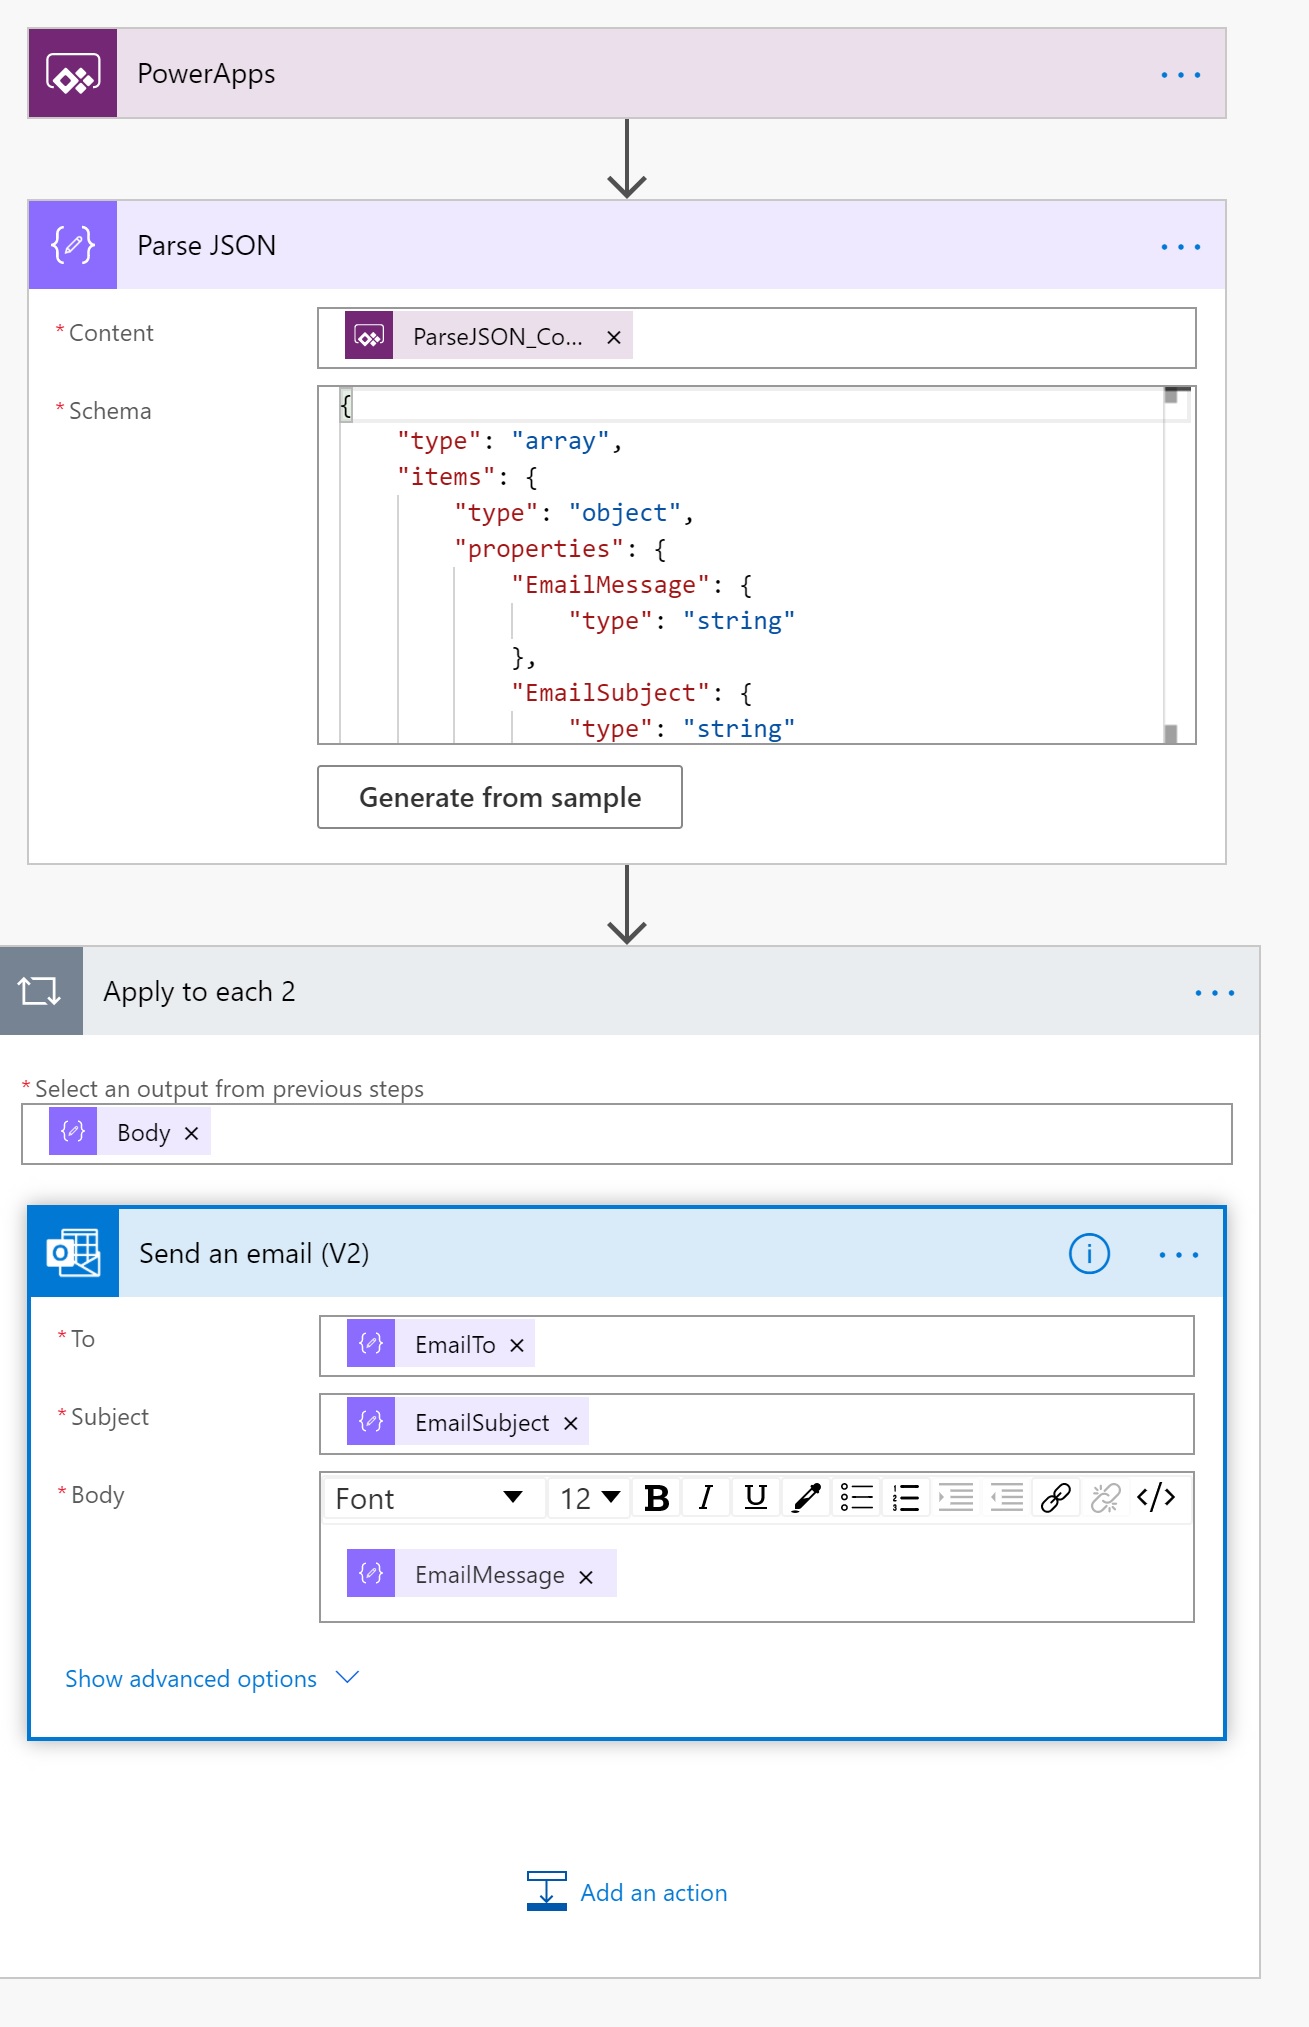Viewport: 1309px width, 2027px height.
Task: Toggle bold formatting in email body
Action: point(657,1498)
